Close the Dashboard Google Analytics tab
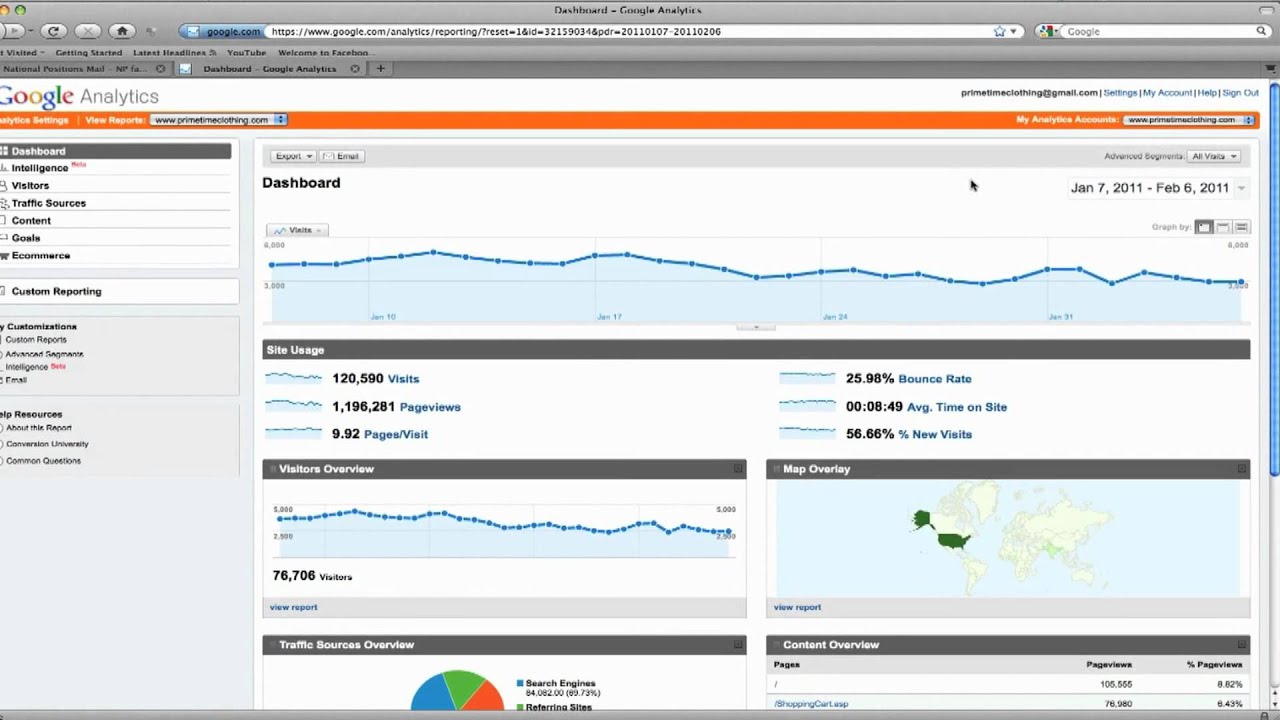Viewport: 1280px width, 720px height. click(x=356, y=69)
